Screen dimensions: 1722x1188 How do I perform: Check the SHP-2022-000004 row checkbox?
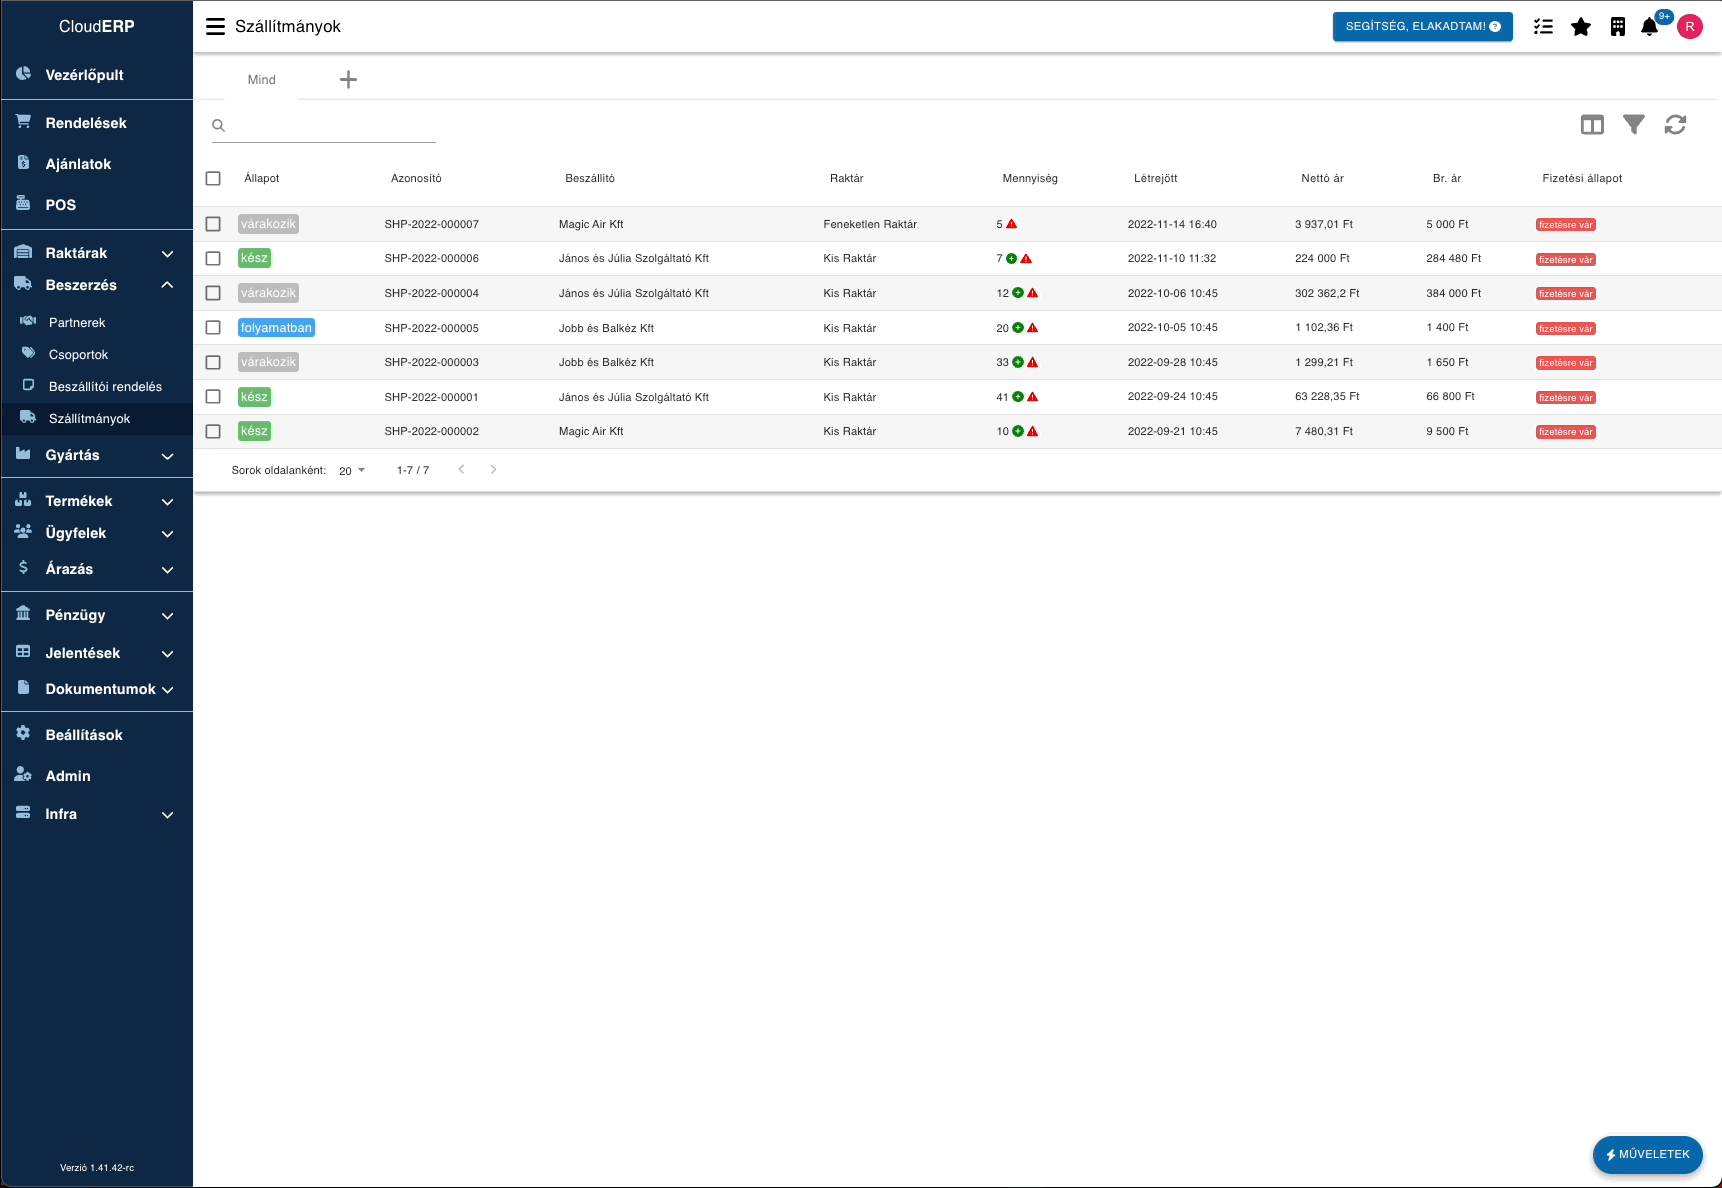point(213,293)
